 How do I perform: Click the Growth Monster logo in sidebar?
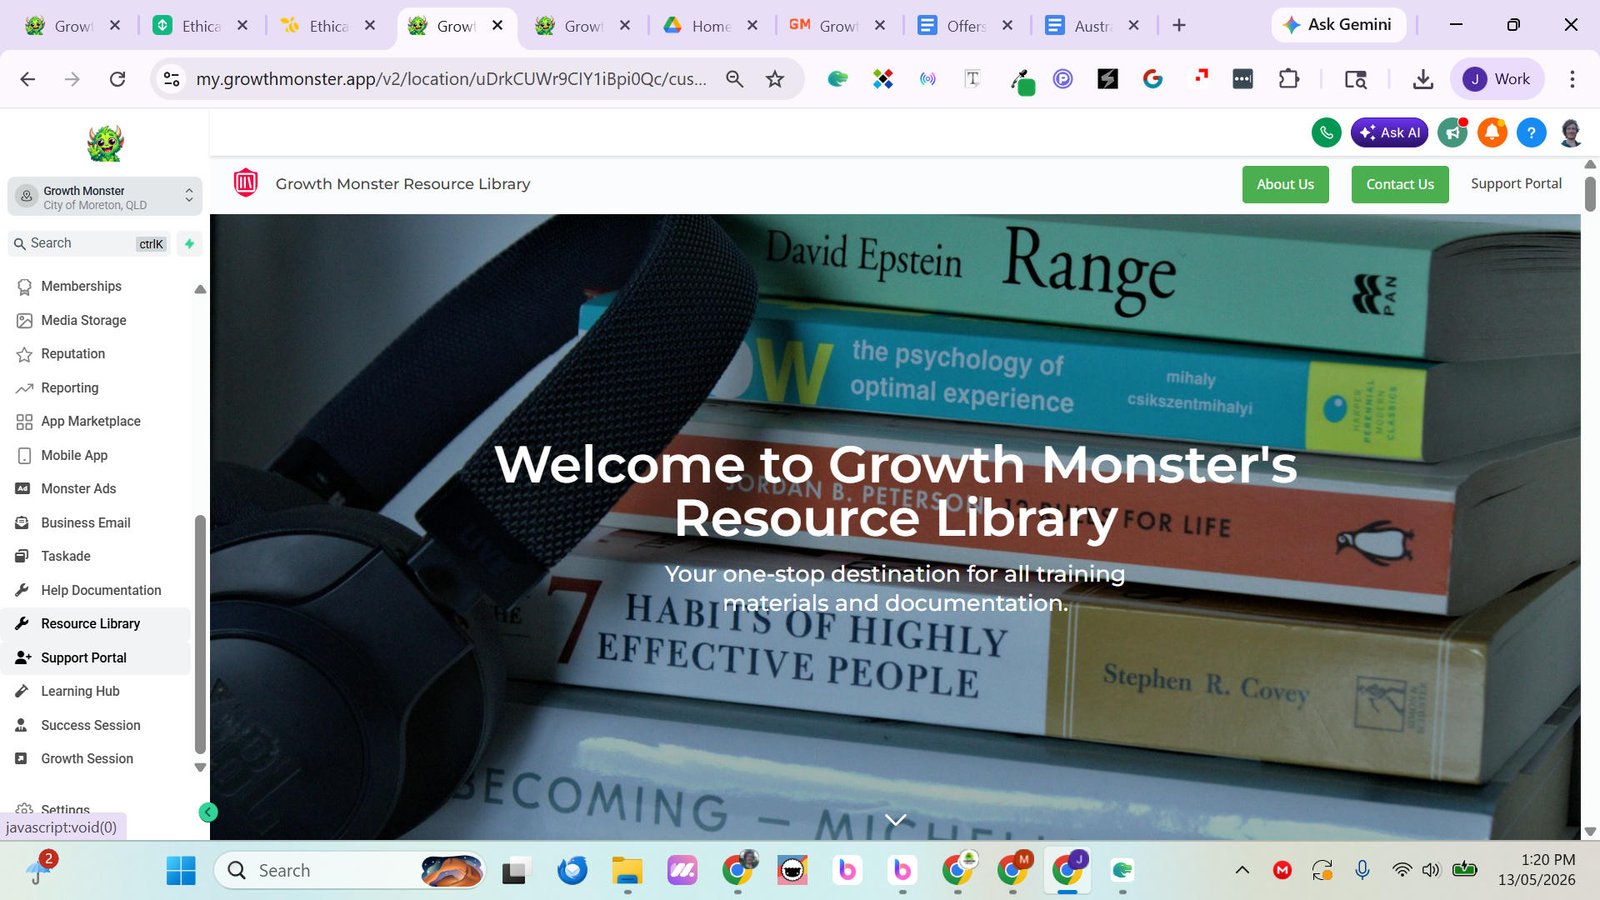[105, 143]
